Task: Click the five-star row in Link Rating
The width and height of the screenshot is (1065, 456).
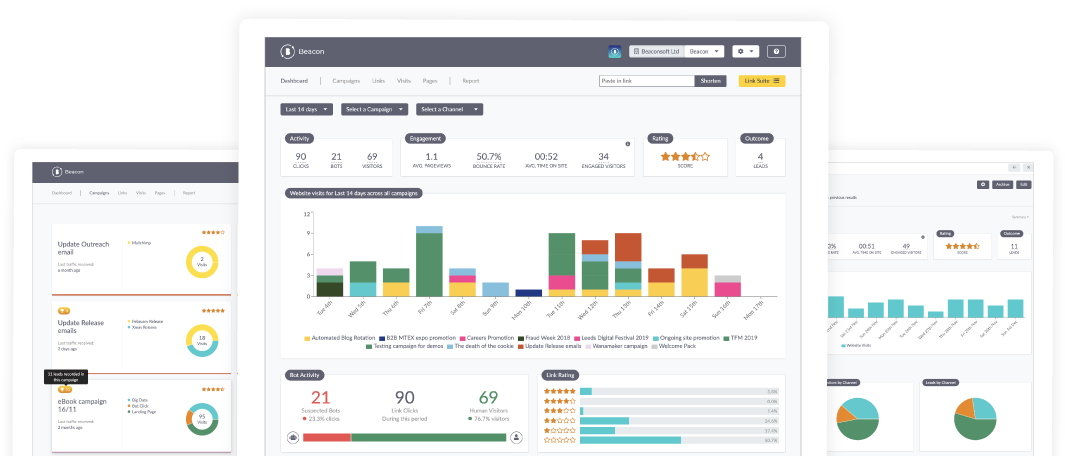Action: 661,391
